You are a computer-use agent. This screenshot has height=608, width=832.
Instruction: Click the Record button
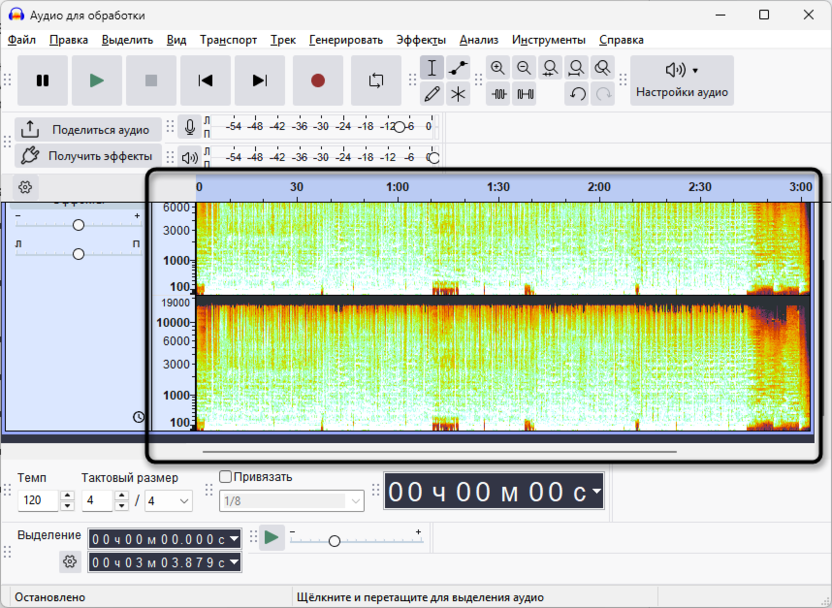pyautogui.click(x=318, y=81)
